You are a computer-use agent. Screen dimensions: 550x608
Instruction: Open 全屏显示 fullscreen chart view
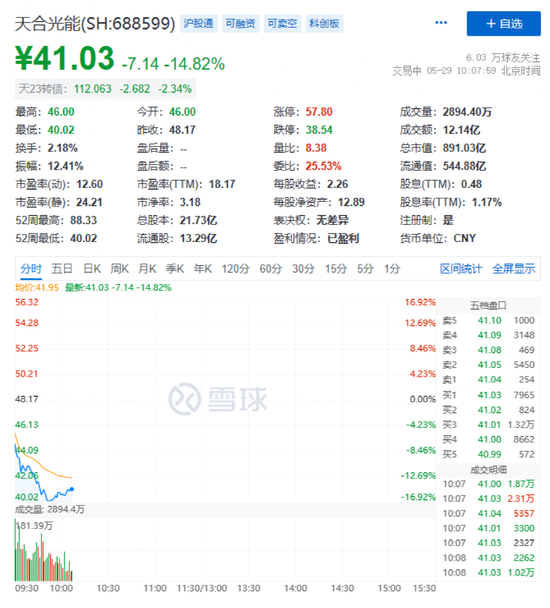pos(514,269)
